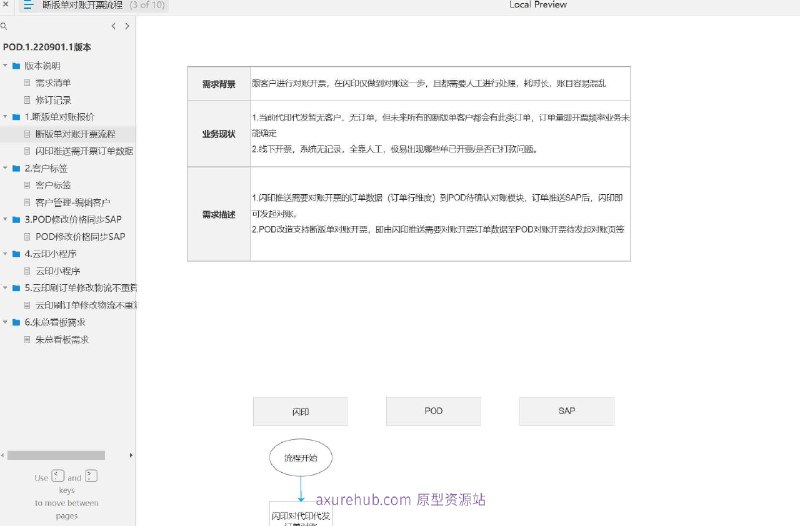The width and height of the screenshot is (800, 526).
Task: Click the 闪印对代印代发 flowchart step
Action: (x=301, y=514)
